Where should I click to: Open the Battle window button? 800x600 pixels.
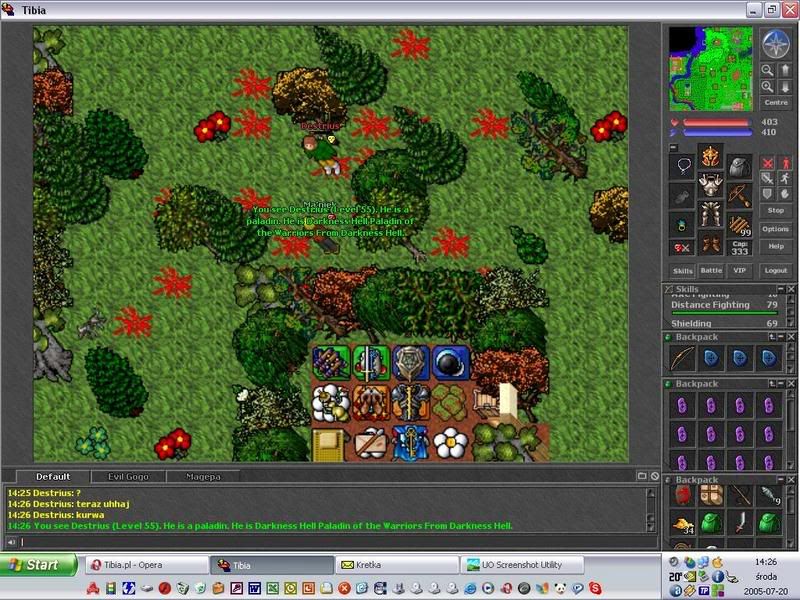point(711,270)
